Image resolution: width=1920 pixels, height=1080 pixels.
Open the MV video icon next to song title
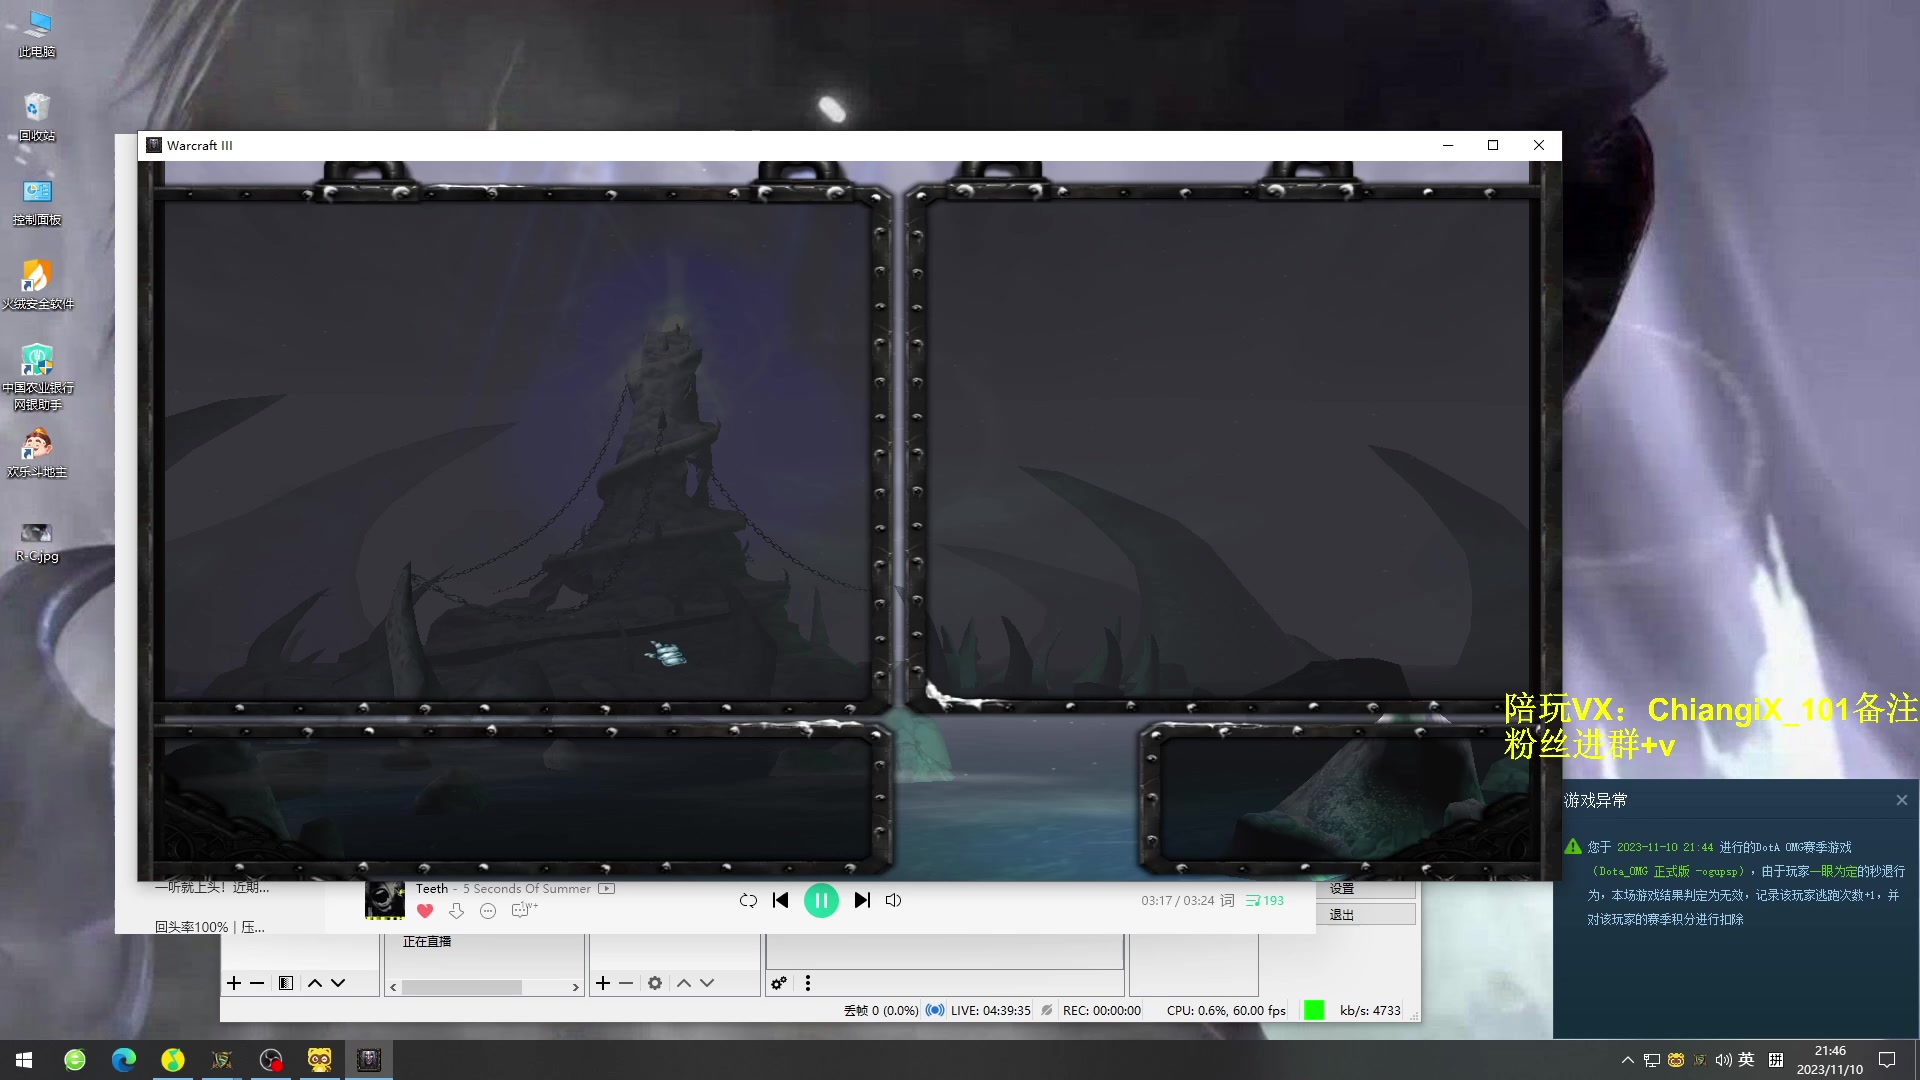click(x=606, y=888)
